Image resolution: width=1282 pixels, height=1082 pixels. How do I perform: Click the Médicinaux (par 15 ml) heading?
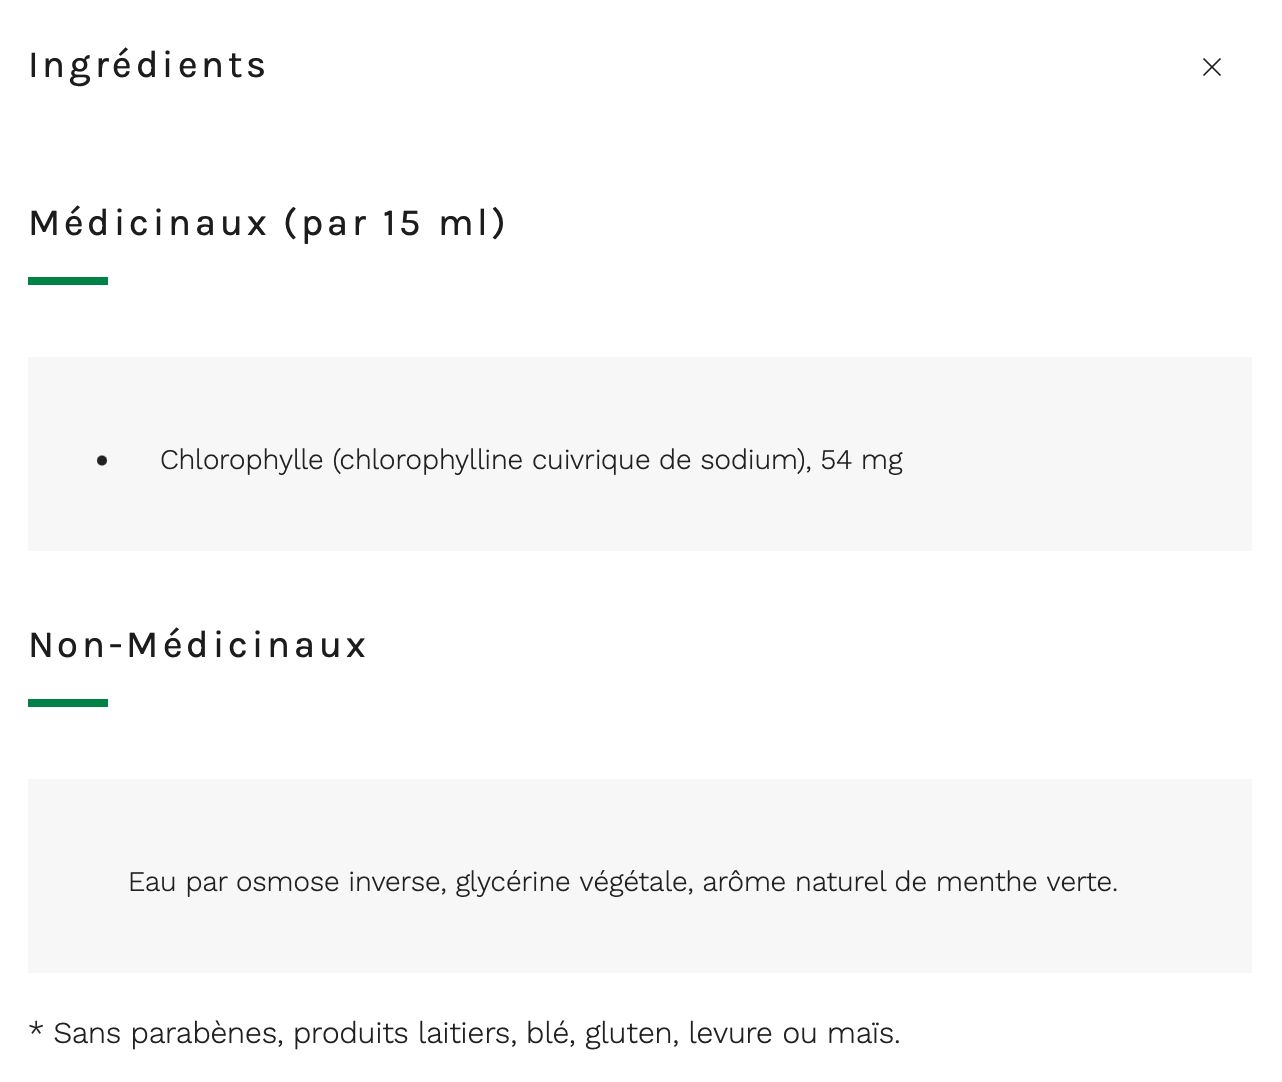click(x=266, y=222)
